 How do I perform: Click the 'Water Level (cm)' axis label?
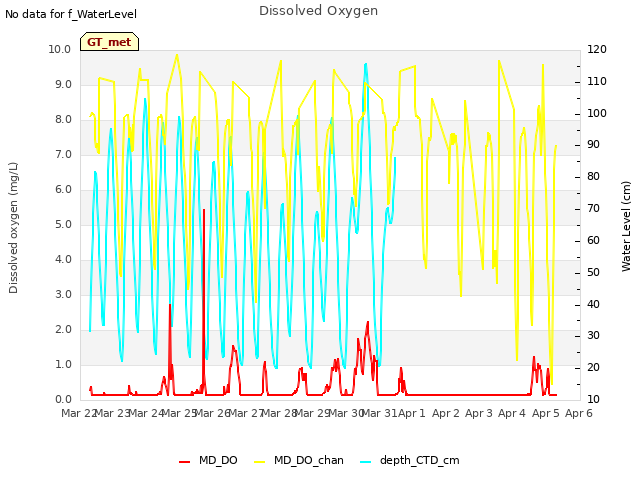626,227
